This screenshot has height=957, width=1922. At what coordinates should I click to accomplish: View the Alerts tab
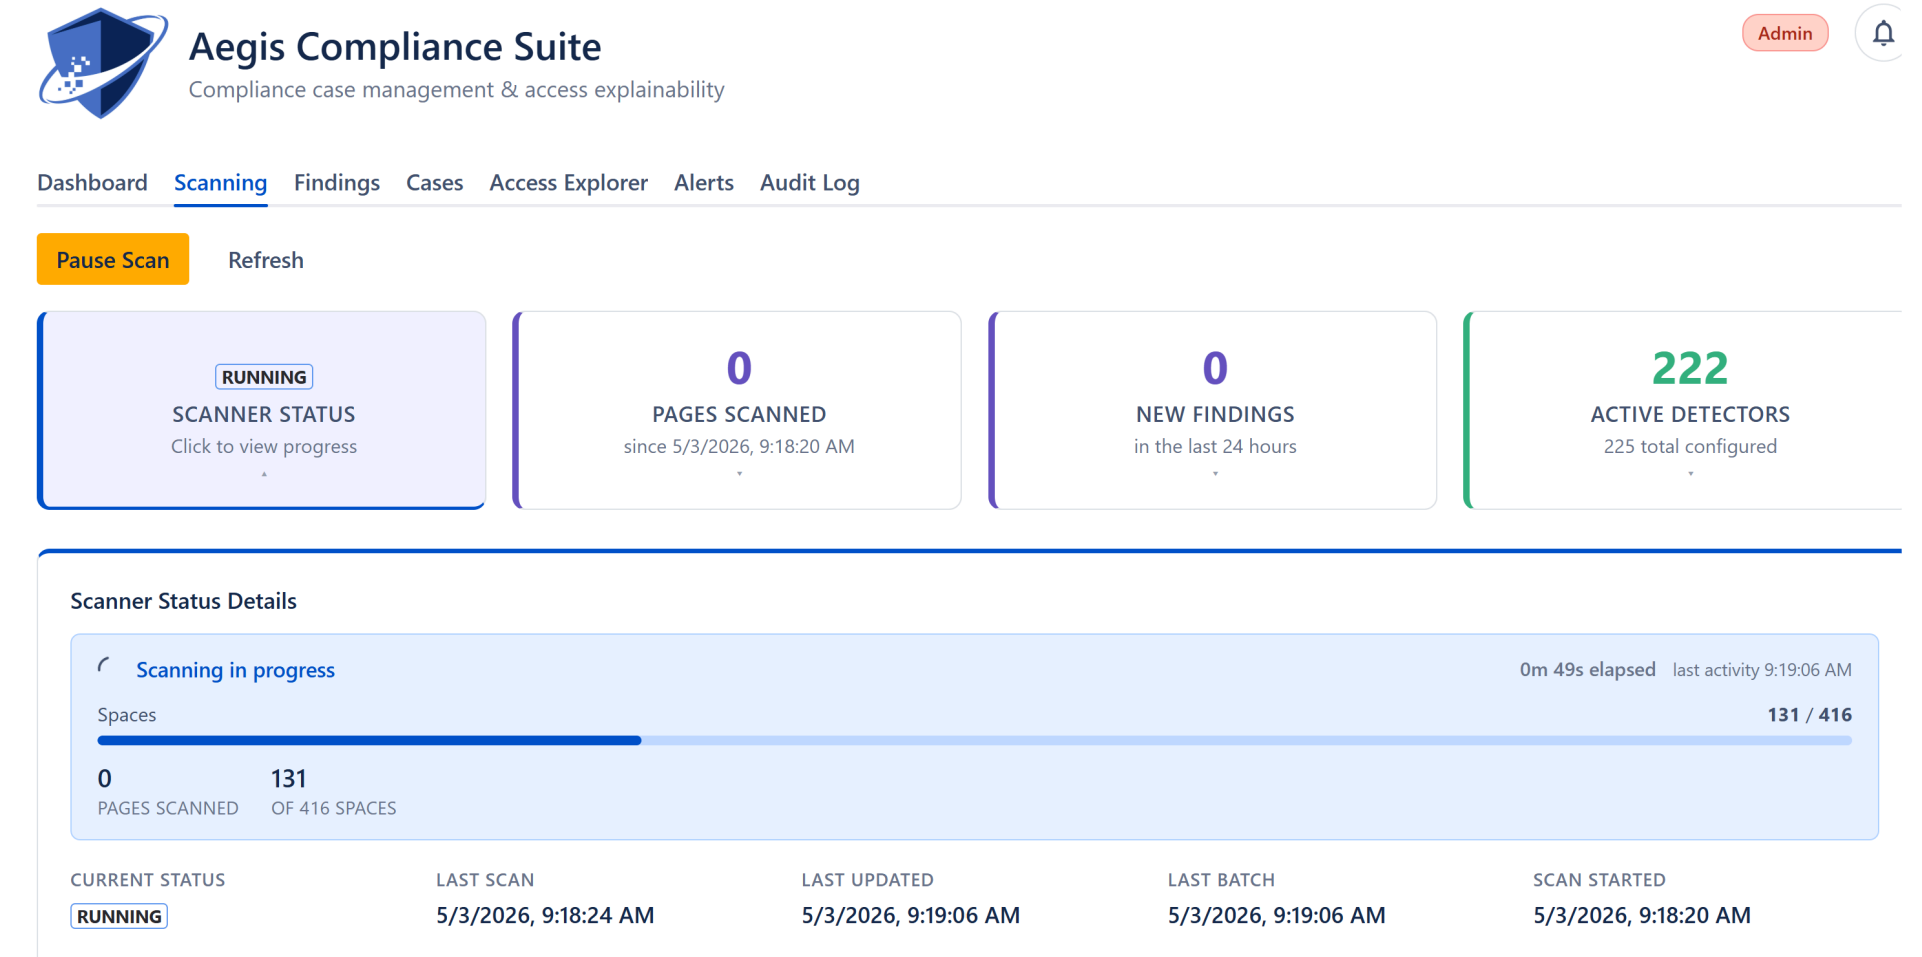704,183
